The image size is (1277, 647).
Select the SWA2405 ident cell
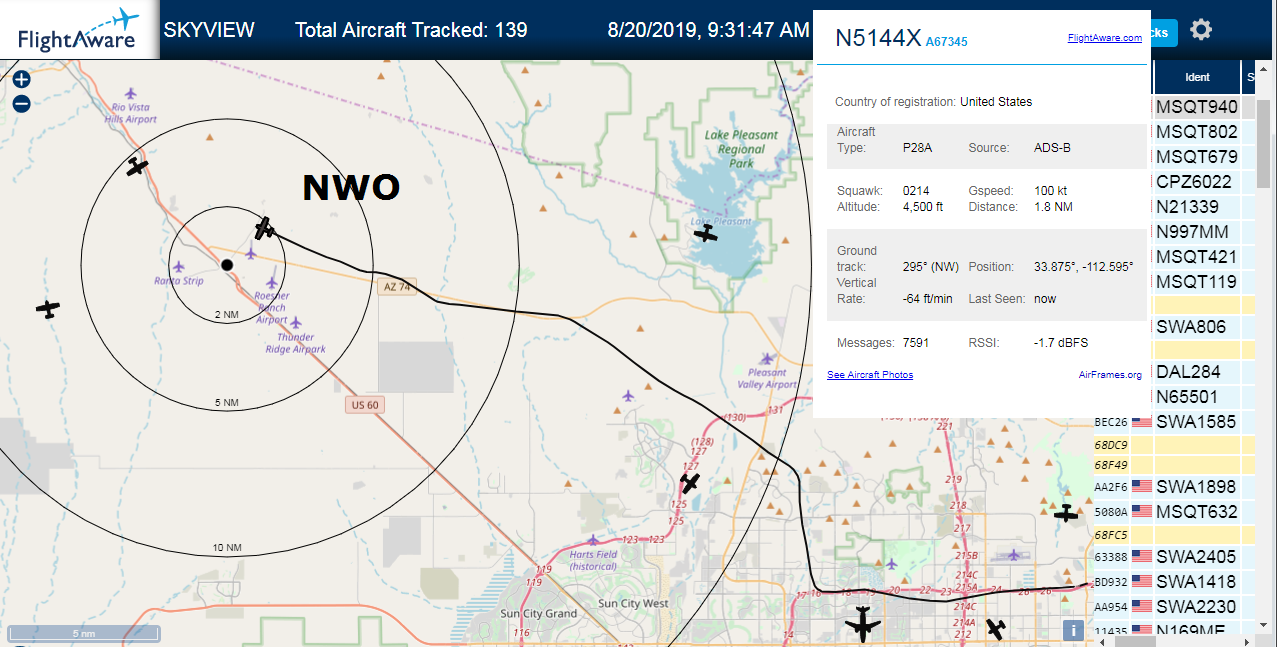(x=1197, y=557)
